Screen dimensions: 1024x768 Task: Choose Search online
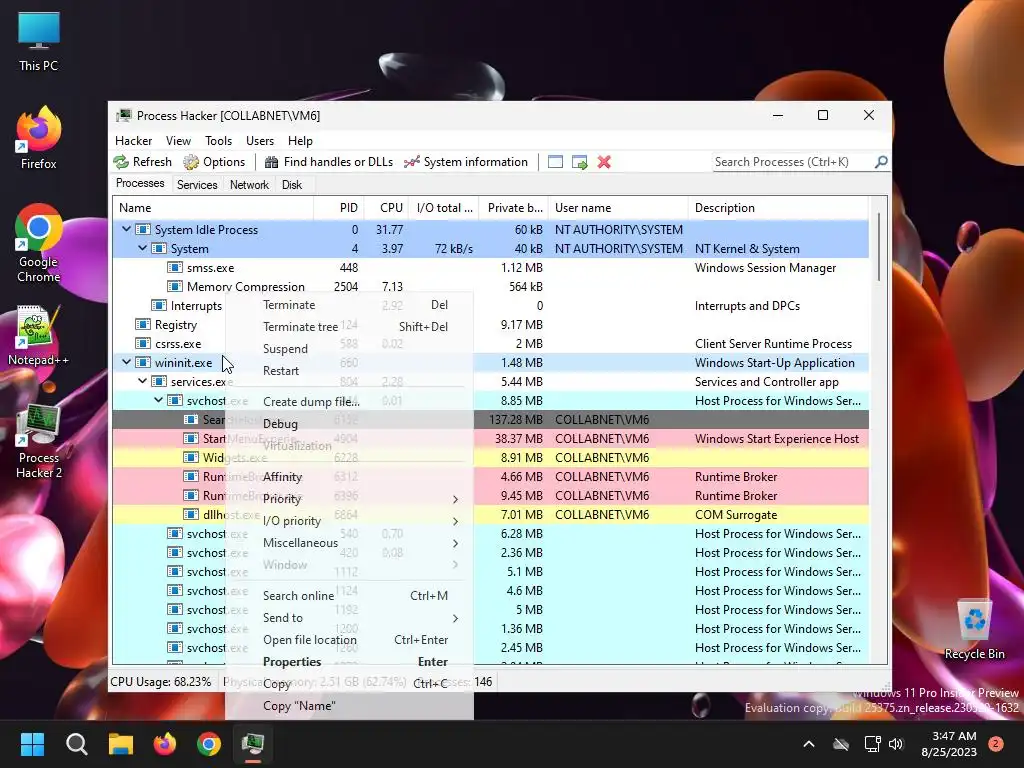point(349,596)
